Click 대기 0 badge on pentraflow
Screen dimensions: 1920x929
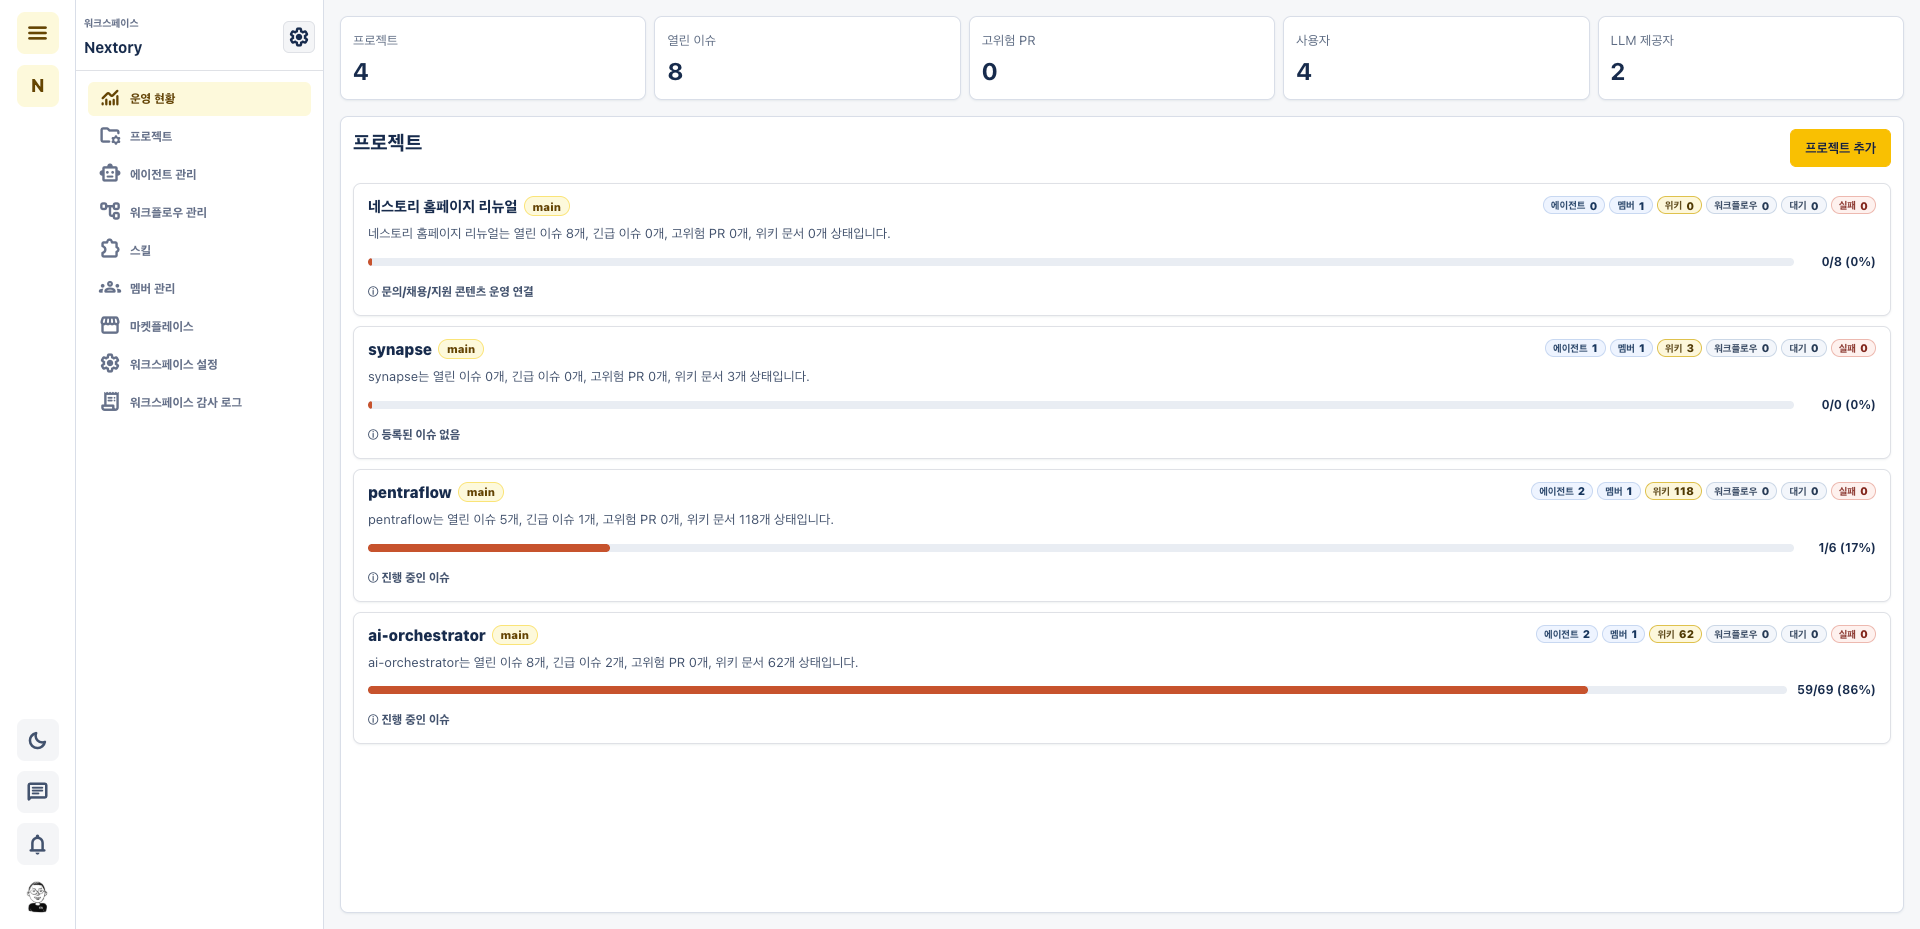(x=1804, y=491)
